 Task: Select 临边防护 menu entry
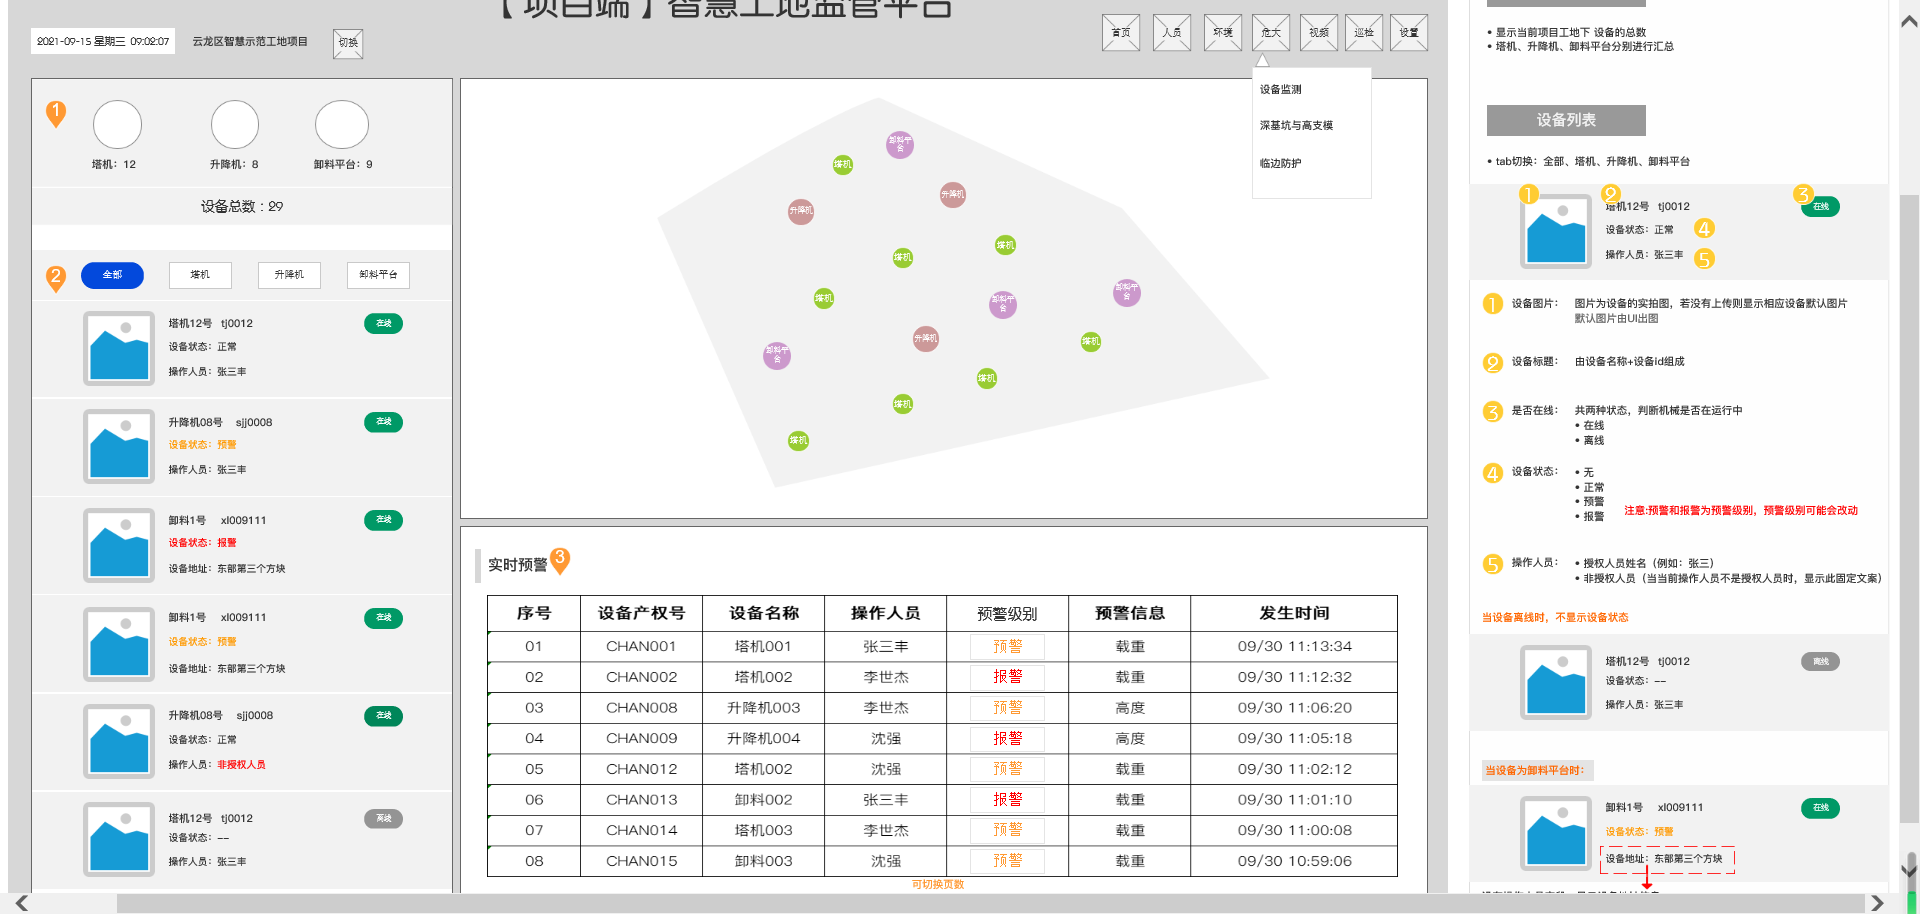click(1280, 163)
